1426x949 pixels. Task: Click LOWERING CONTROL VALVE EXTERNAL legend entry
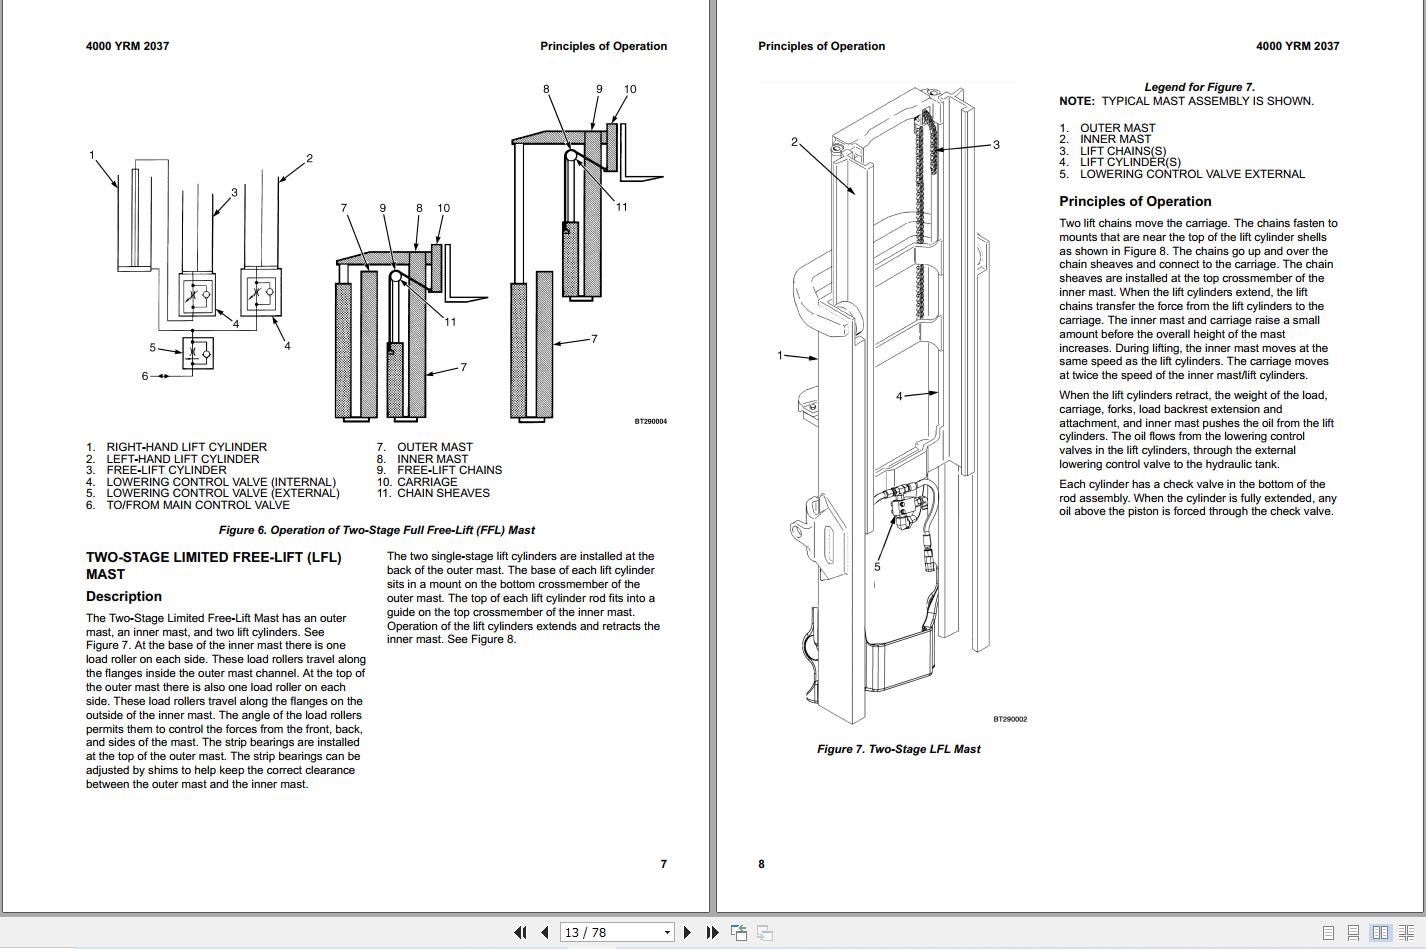click(1192, 174)
